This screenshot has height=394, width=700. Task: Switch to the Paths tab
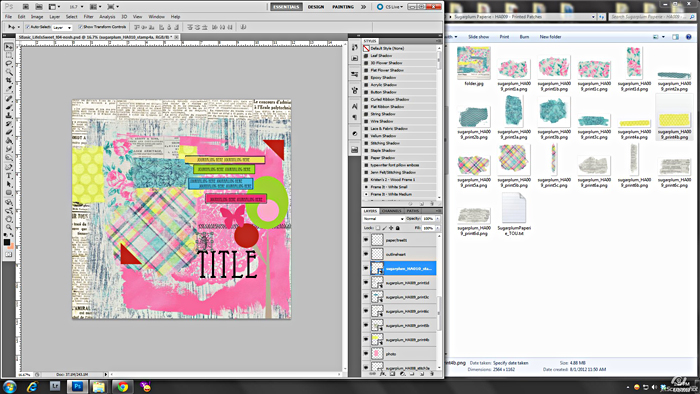click(412, 211)
